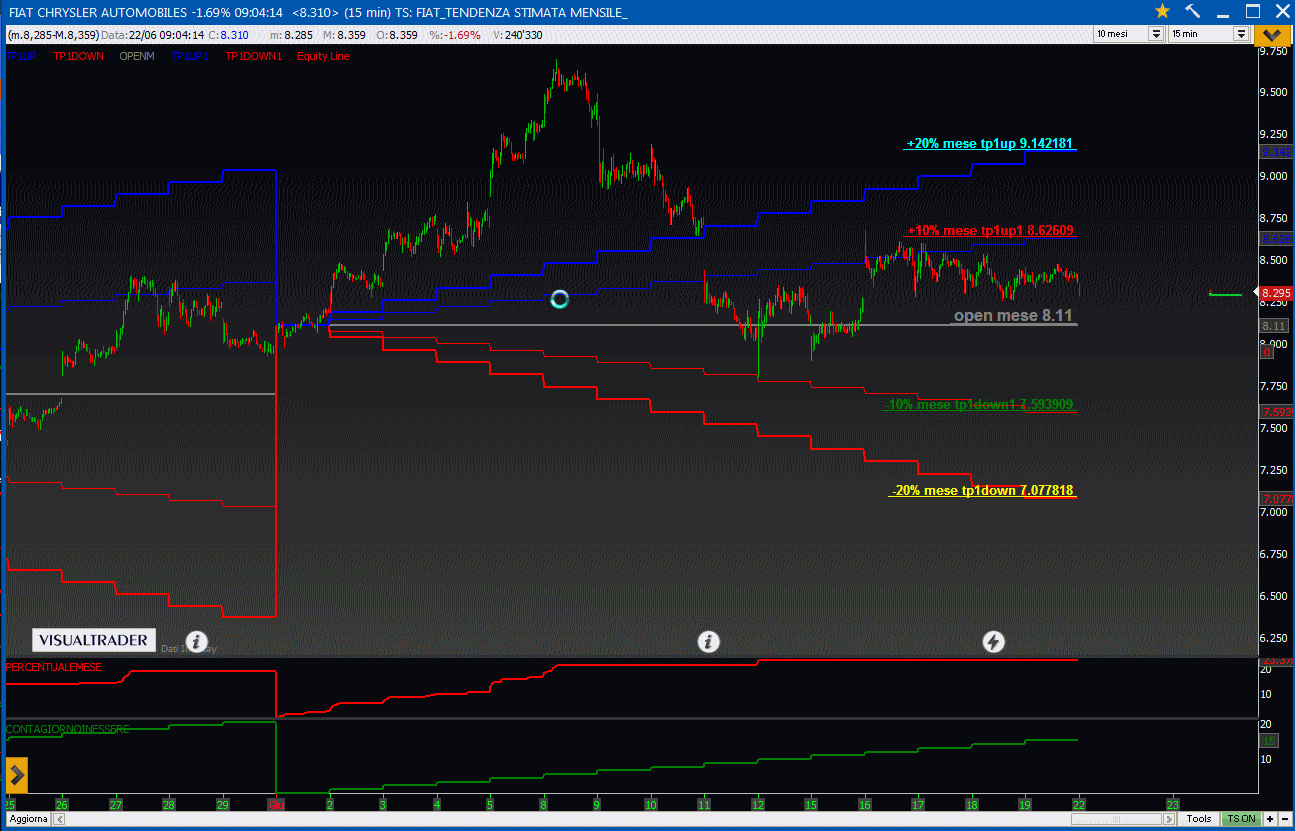Click the 8.11 price tag on axis
This screenshot has height=831, width=1295.
[x=1273, y=326]
